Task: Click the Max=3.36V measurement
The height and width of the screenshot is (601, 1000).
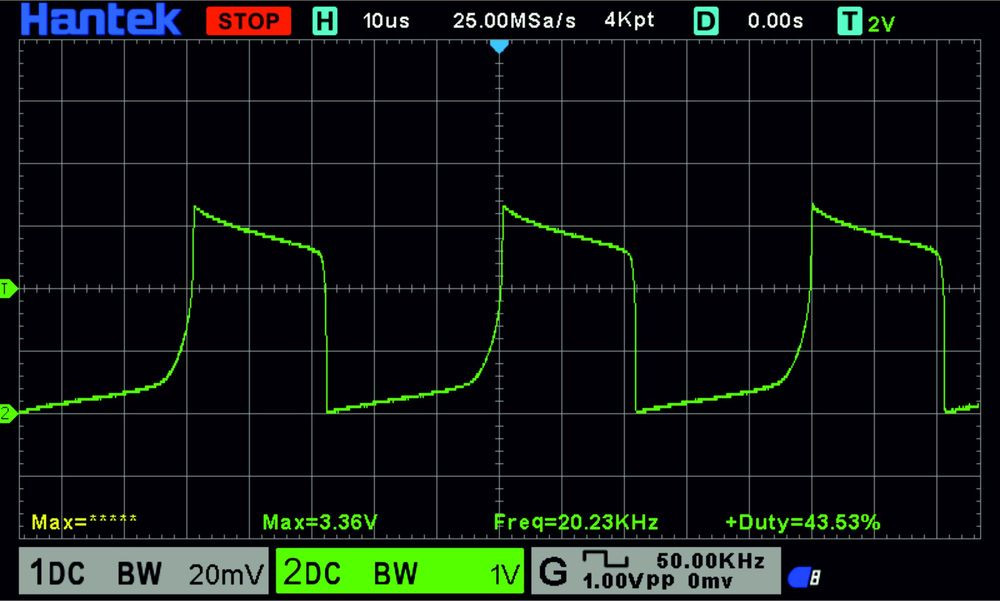Action: [320, 522]
